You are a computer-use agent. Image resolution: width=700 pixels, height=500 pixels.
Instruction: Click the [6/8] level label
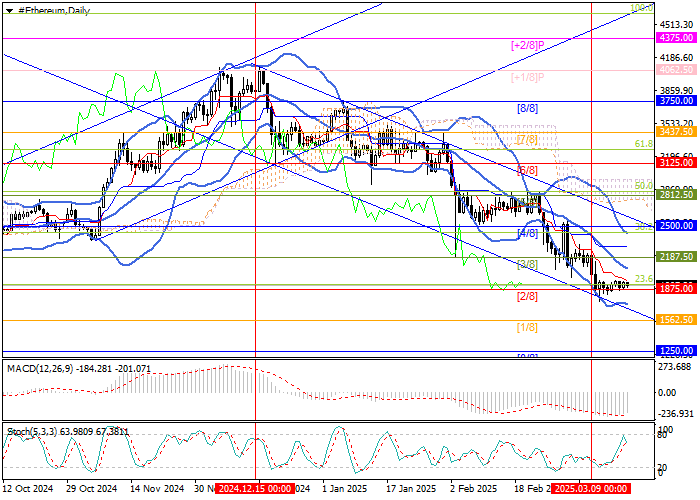[x=527, y=170]
